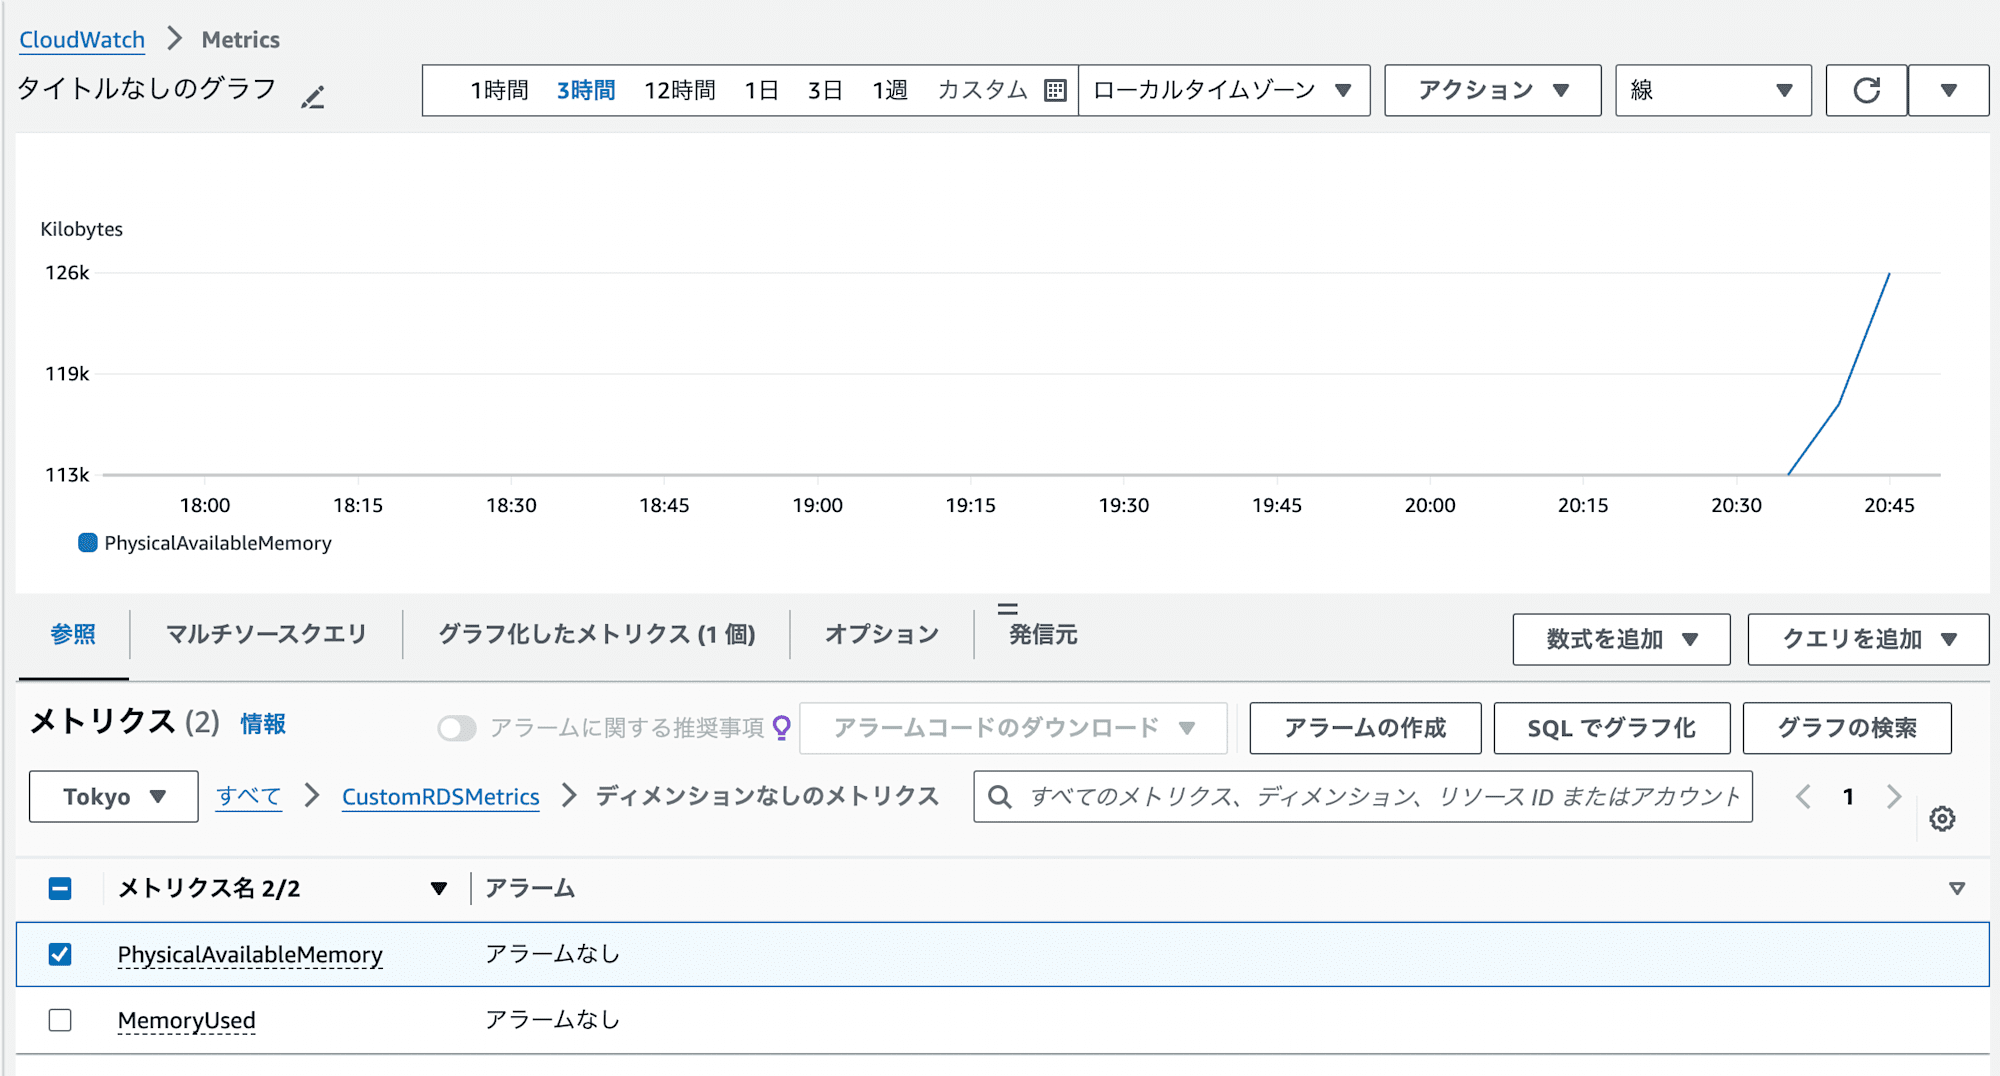The width and height of the screenshot is (2000, 1076).
Task: Switch to マルチソースクエリ tab
Action: (266, 634)
